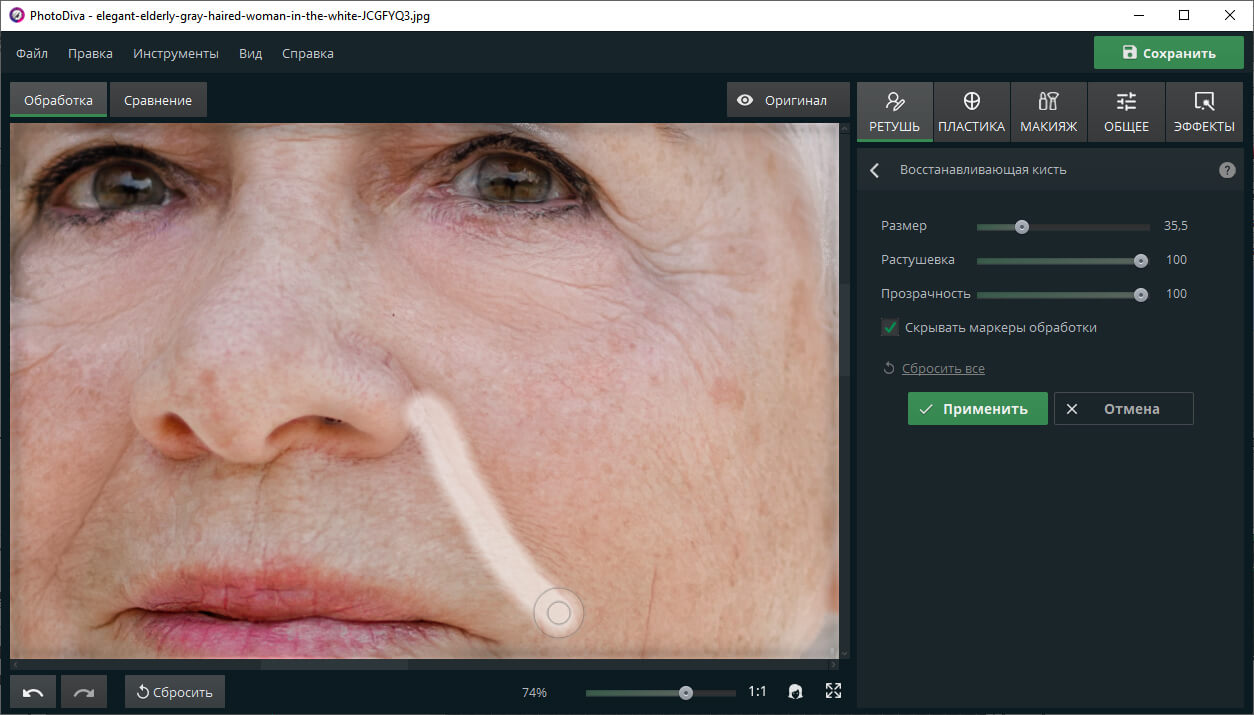Viewport: 1254px width, 715px height.
Task: Switch to the Пластика tab
Action: click(971, 112)
